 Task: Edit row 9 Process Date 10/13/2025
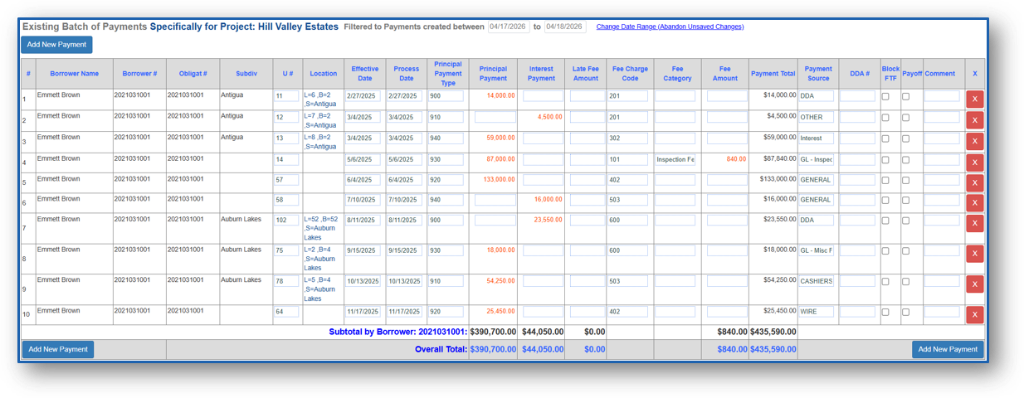[x=404, y=282]
